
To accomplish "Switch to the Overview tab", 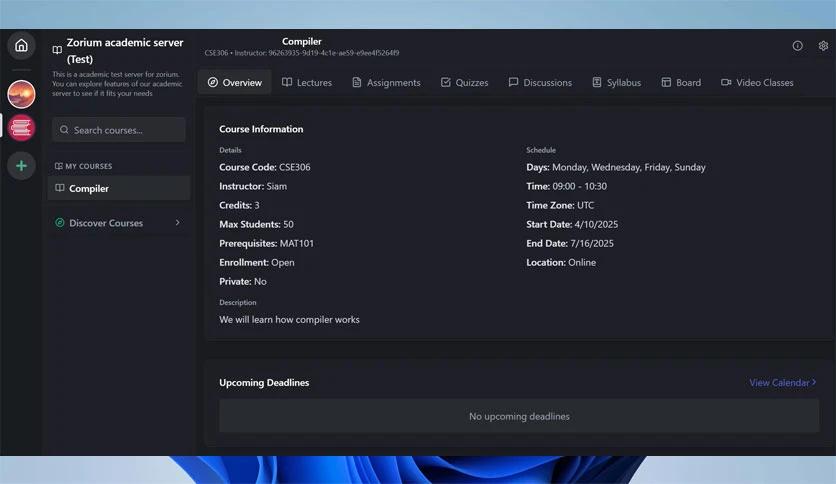I will click(235, 83).
